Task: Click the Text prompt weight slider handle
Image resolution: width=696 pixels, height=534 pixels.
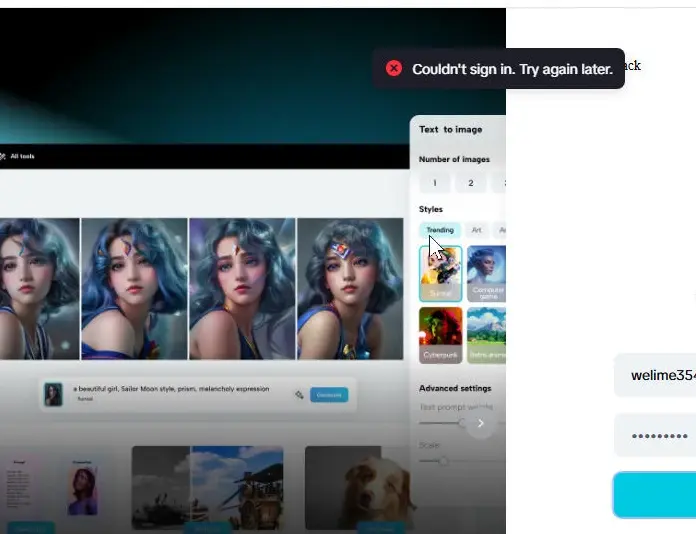Action: point(463,423)
